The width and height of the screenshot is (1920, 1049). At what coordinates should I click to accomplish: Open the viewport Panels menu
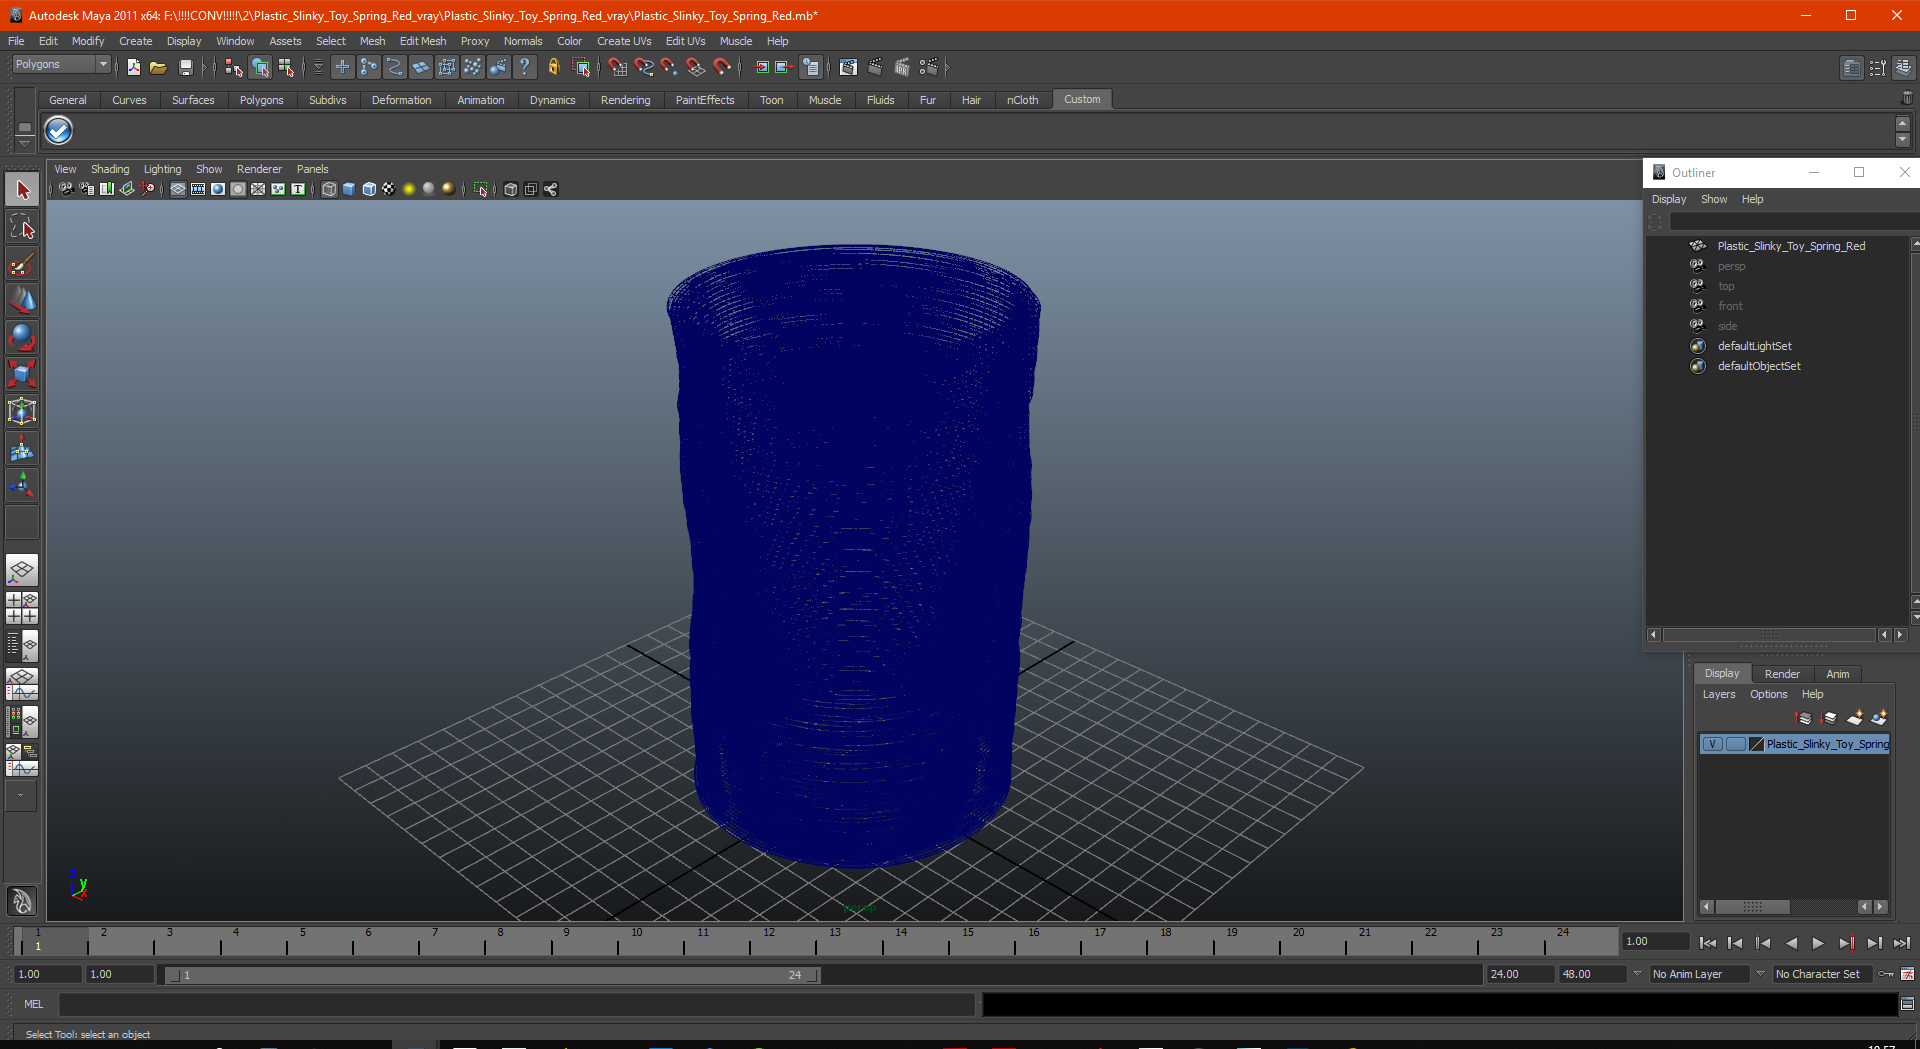click(312, 169)
